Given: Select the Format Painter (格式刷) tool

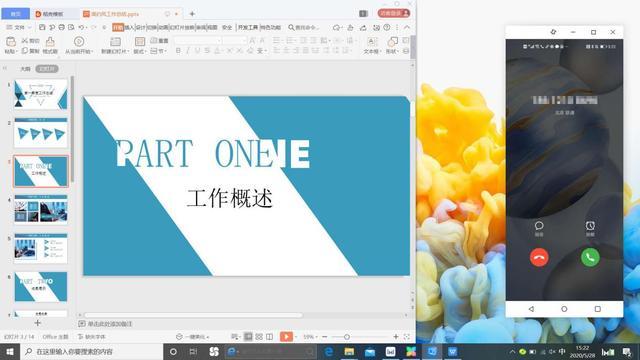Looking at the screenshot, I should tap(50, 45).
